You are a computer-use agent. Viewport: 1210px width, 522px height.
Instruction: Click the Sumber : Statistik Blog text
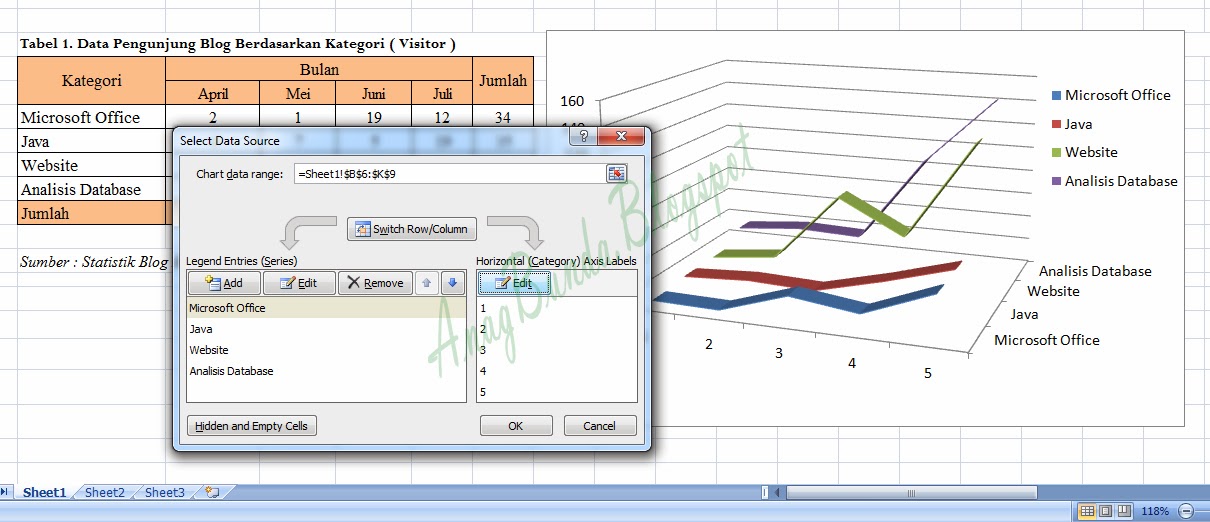tap(94, 262)
